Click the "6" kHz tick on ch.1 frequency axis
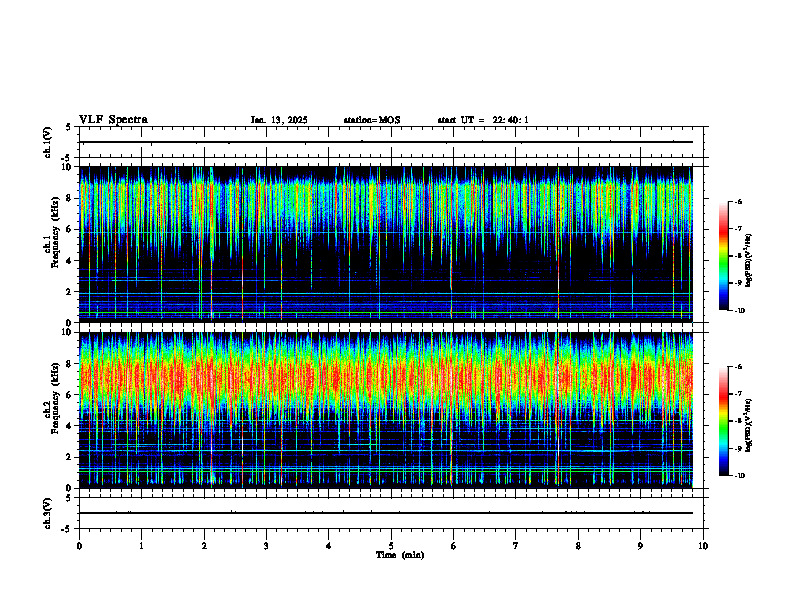The height and width of the screenshot is (612, 792). [x=69, y=229]
